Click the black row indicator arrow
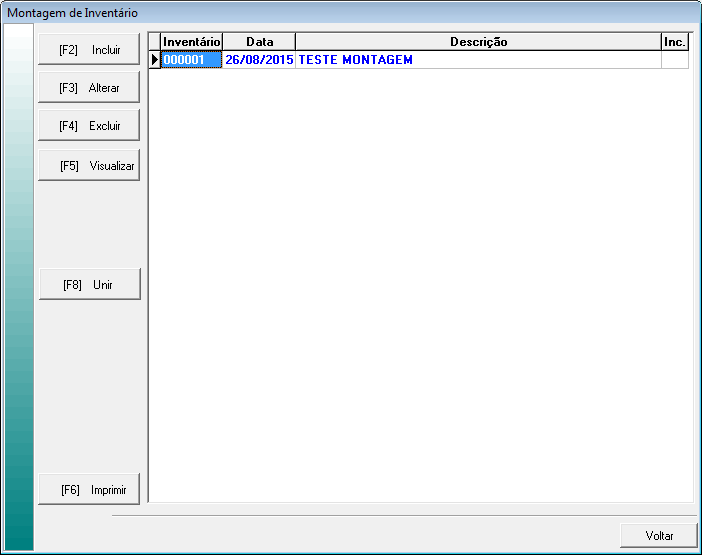This screenshot has width=702, height=555. point(155,60)
